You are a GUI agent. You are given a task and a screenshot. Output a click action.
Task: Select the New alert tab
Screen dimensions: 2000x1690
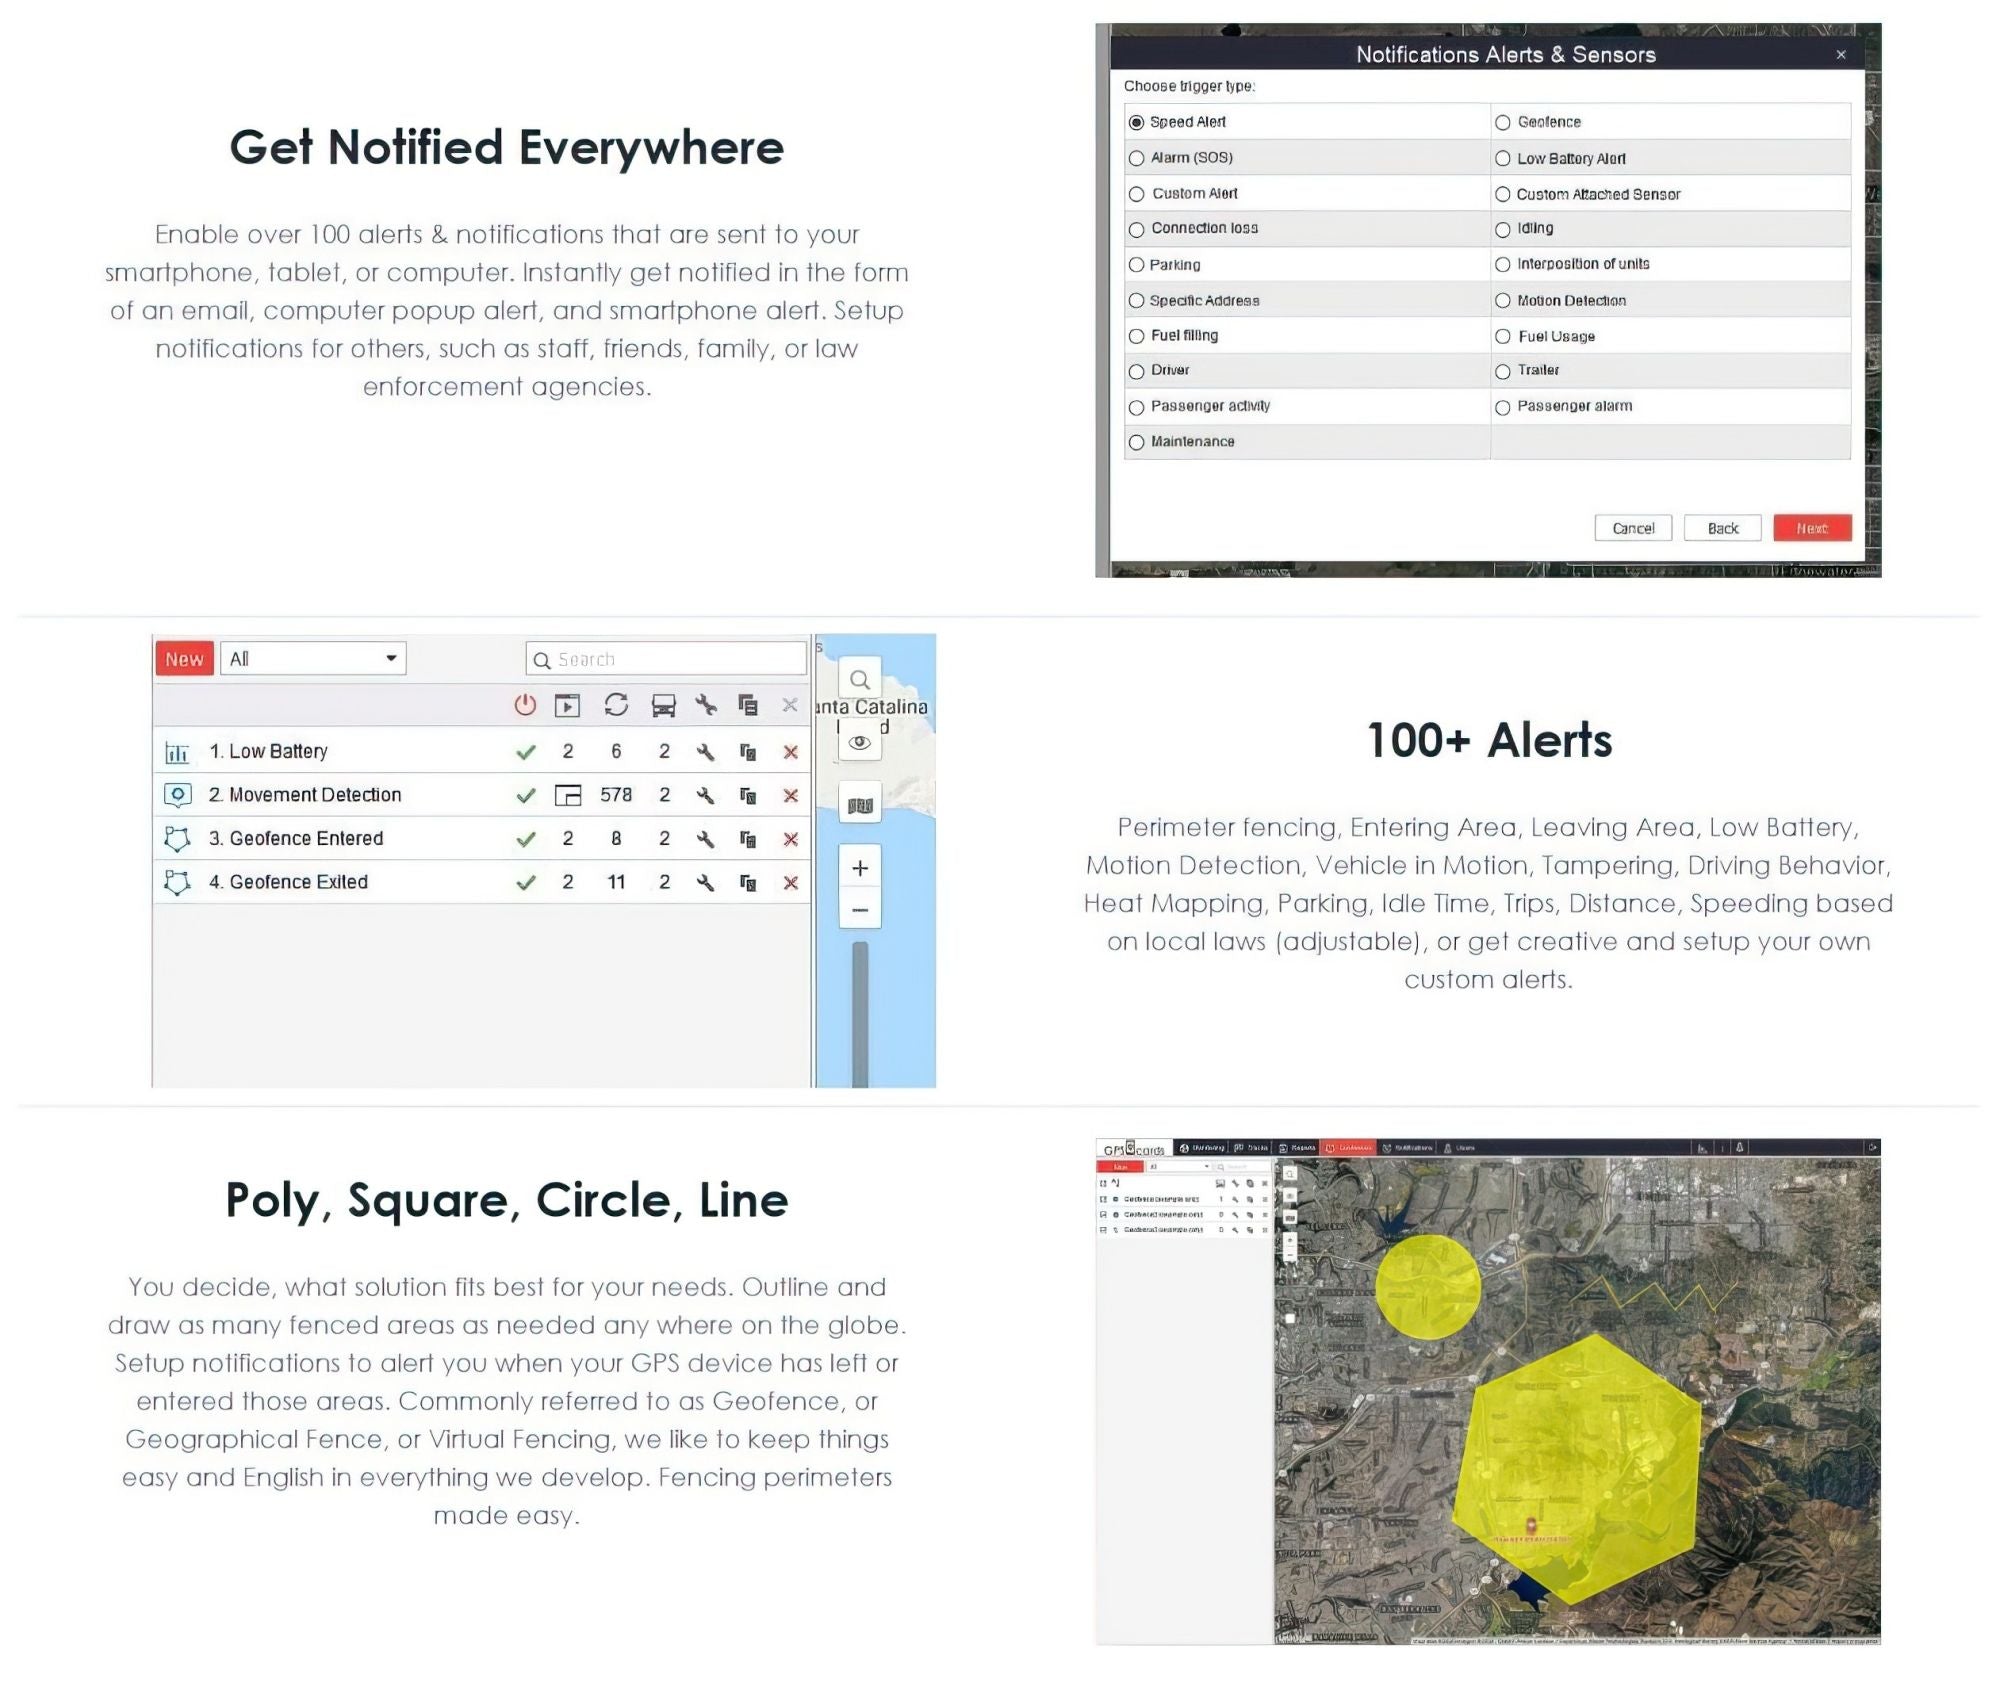coord(183,656)
